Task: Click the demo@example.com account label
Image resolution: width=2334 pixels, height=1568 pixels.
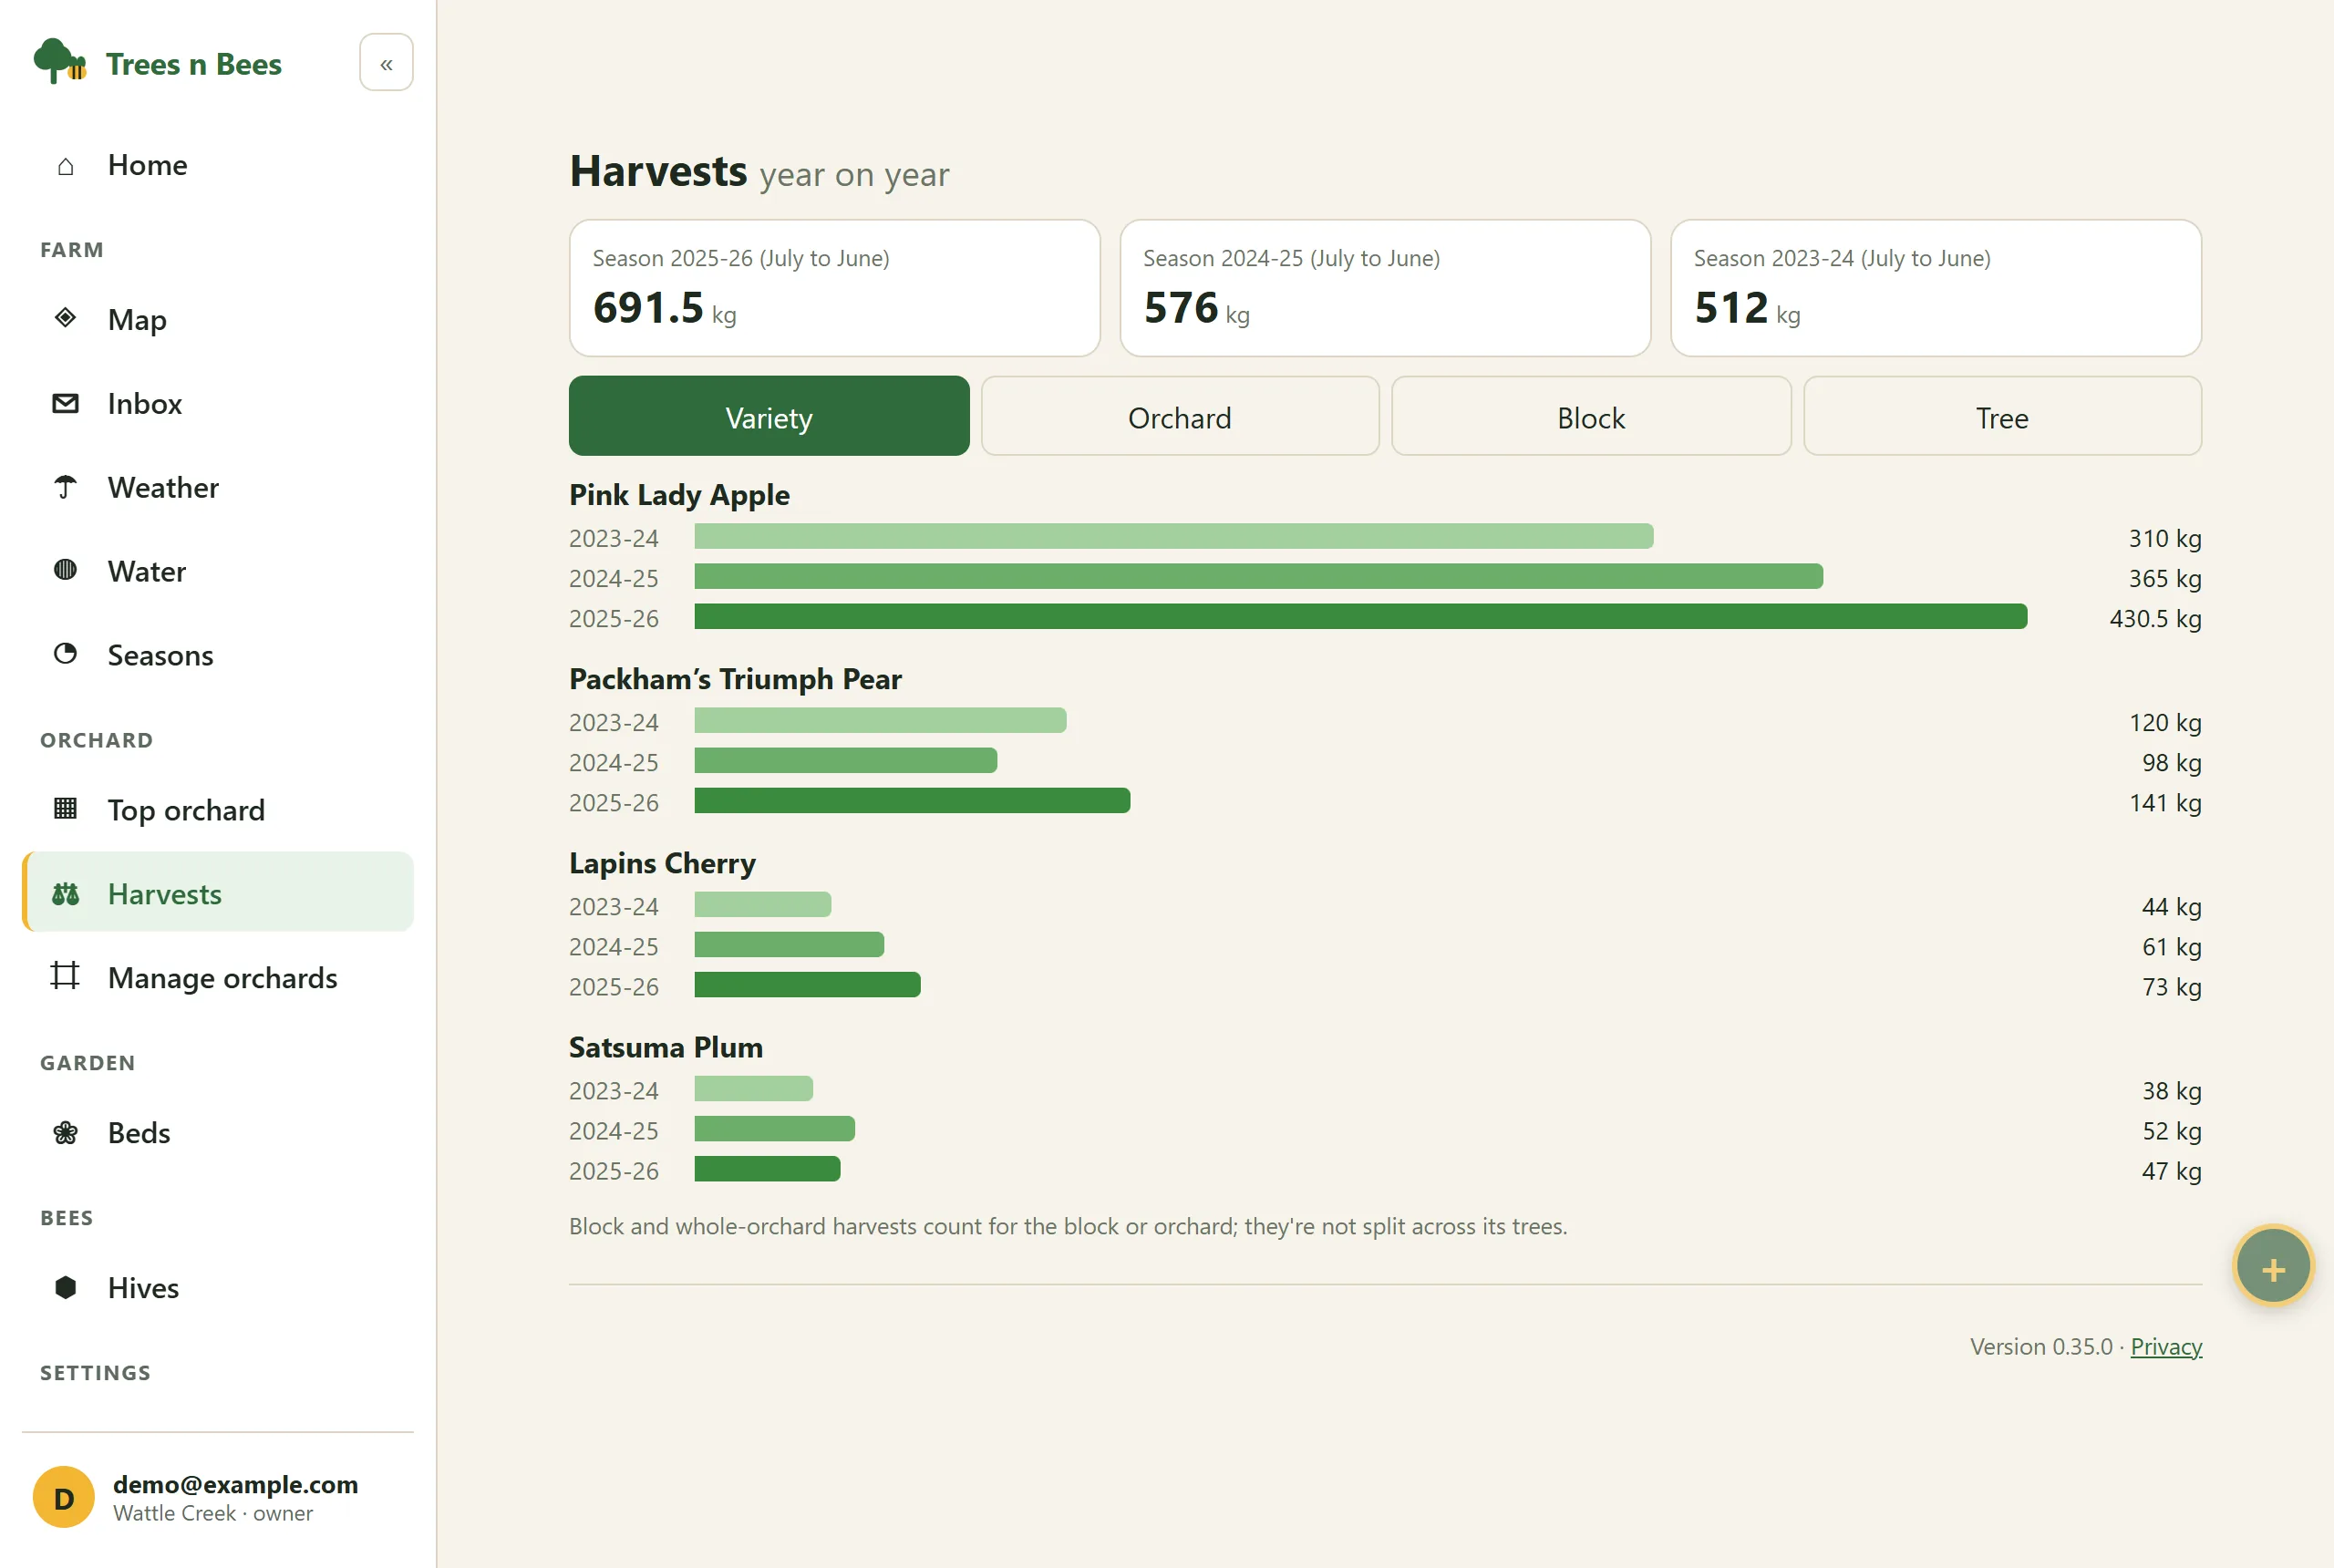Action: [x=235, y=1484]
